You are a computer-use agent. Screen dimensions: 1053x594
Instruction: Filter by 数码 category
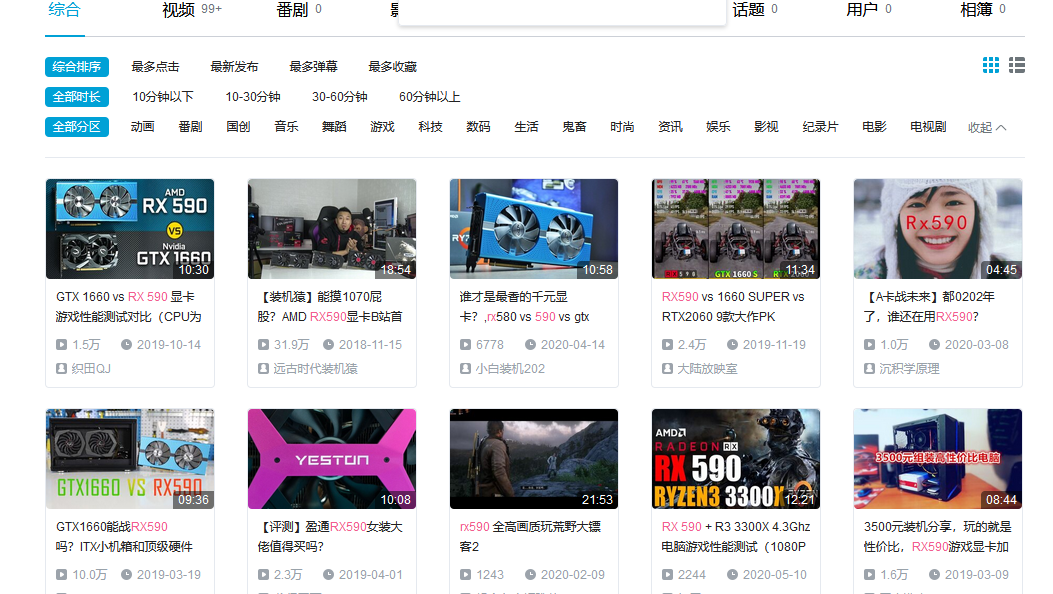tap(478, 126)
